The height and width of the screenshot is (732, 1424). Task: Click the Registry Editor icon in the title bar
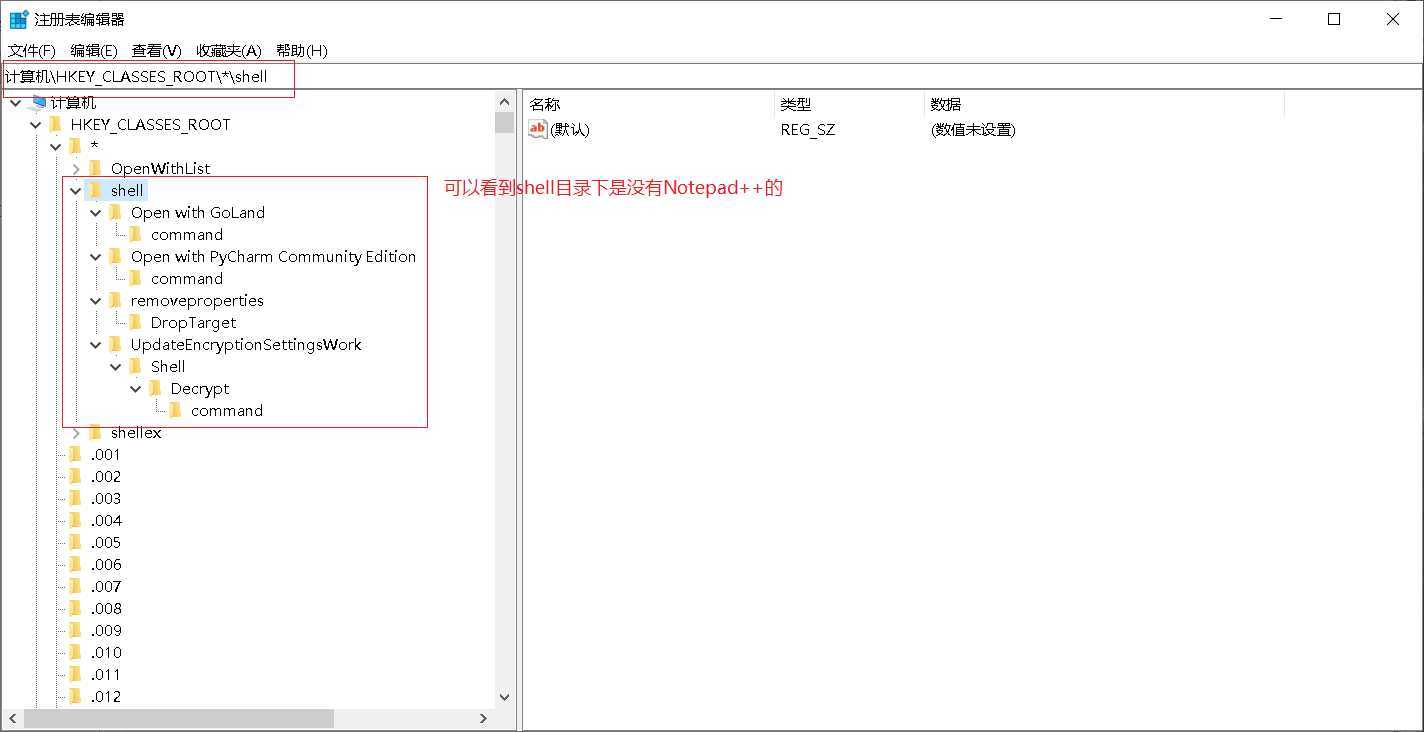tap(19, 19)
